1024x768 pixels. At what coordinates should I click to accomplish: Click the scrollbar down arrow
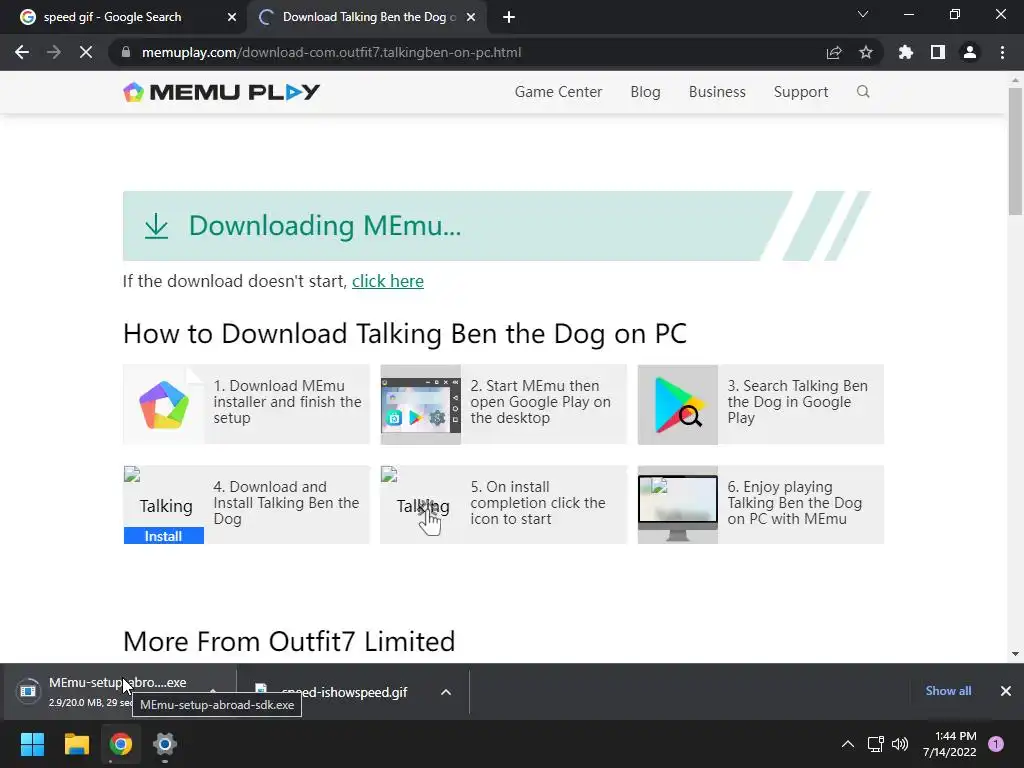(1015, 654)
